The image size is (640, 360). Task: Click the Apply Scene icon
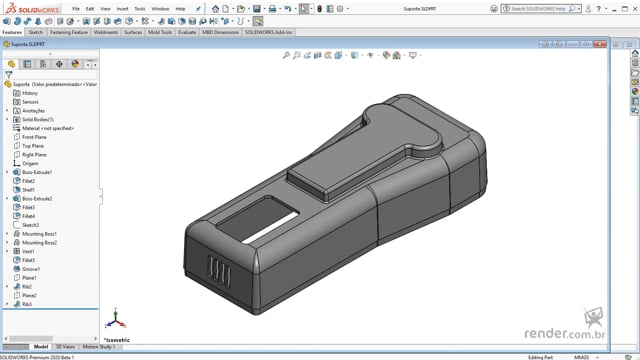pyautogui.click(x=396, y=55)
